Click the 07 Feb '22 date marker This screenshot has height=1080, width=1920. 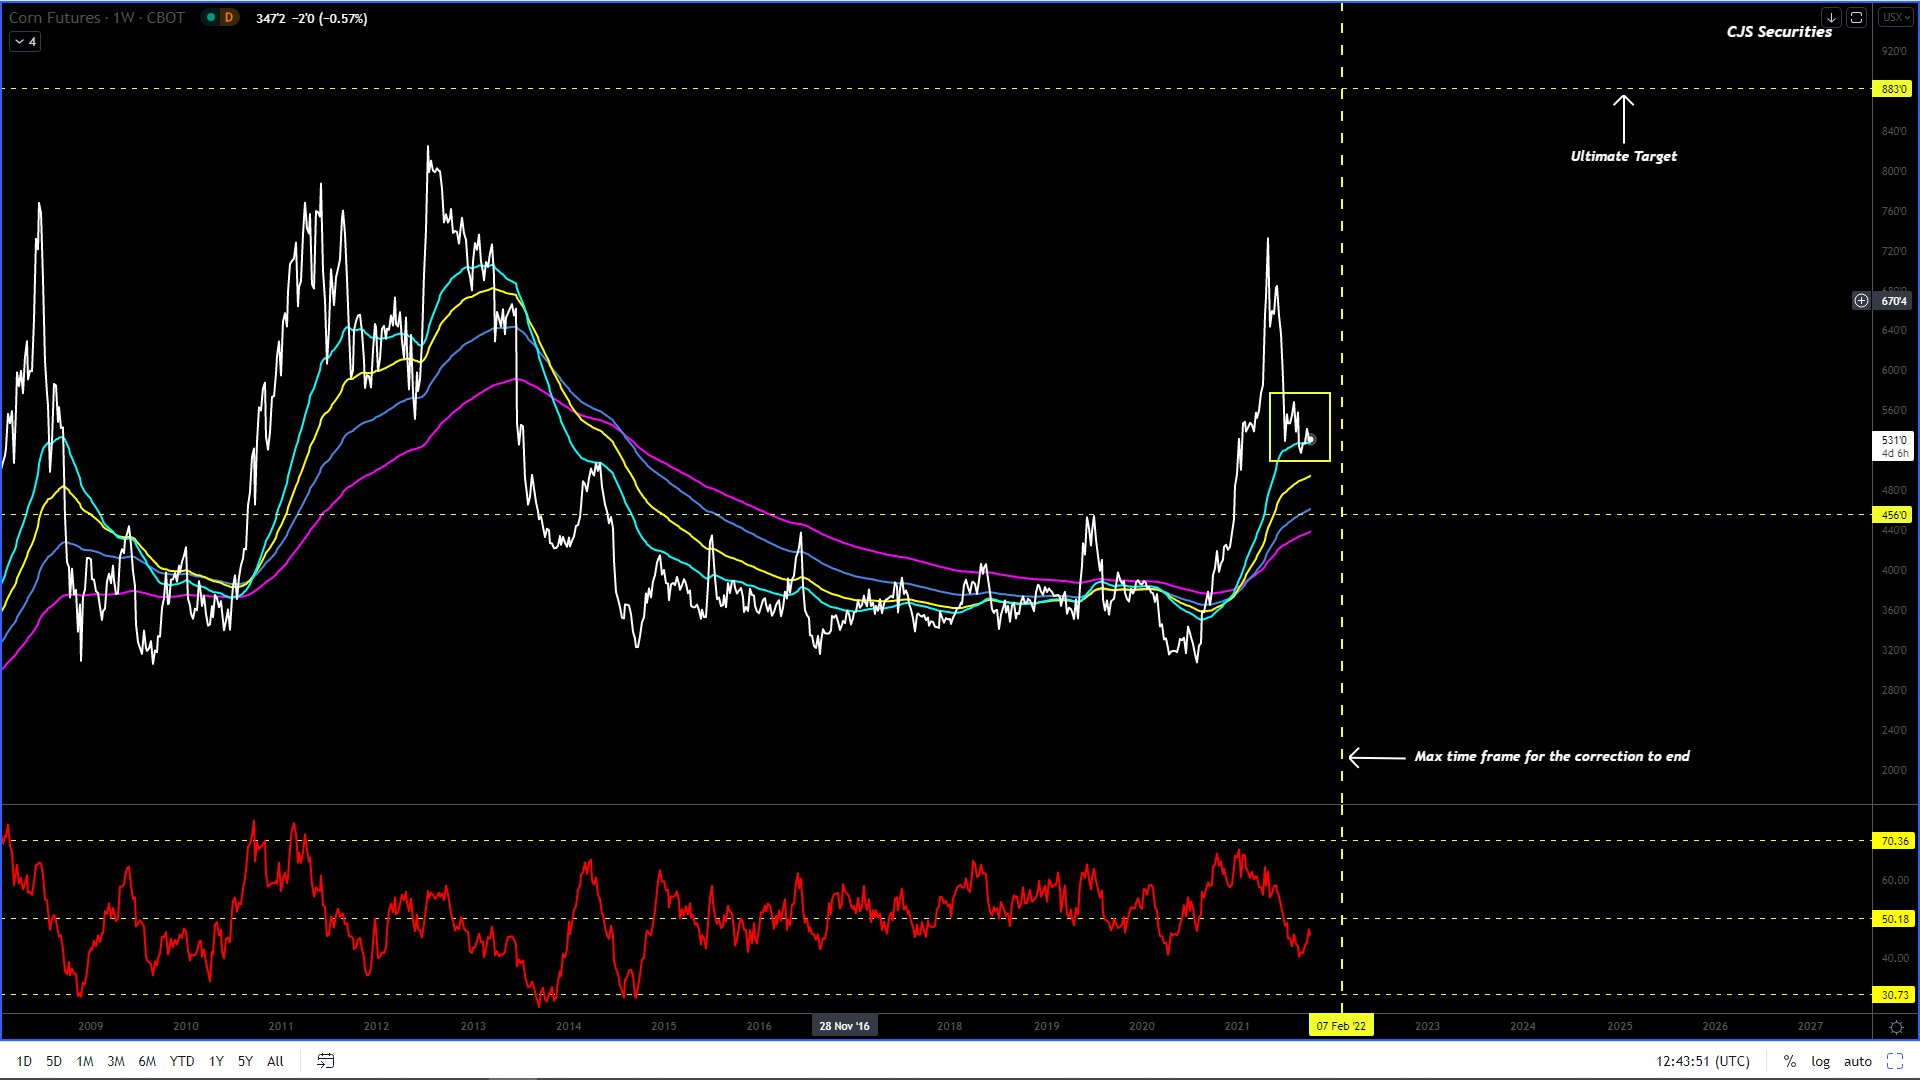coord(1341,1026)
